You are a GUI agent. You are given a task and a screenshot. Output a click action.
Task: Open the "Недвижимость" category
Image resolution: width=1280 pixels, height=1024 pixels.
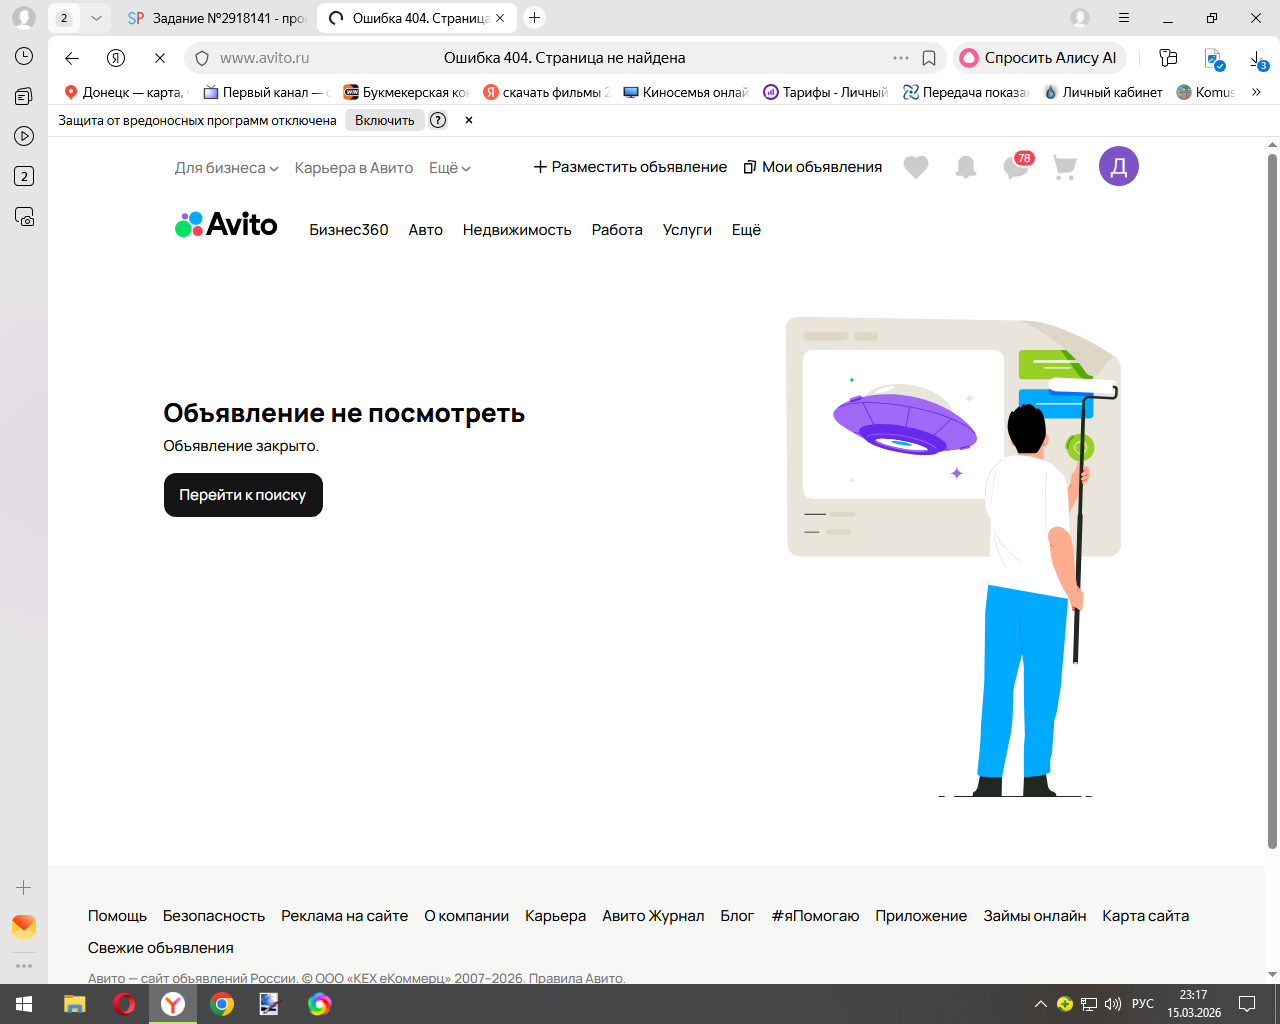point(517,230)
